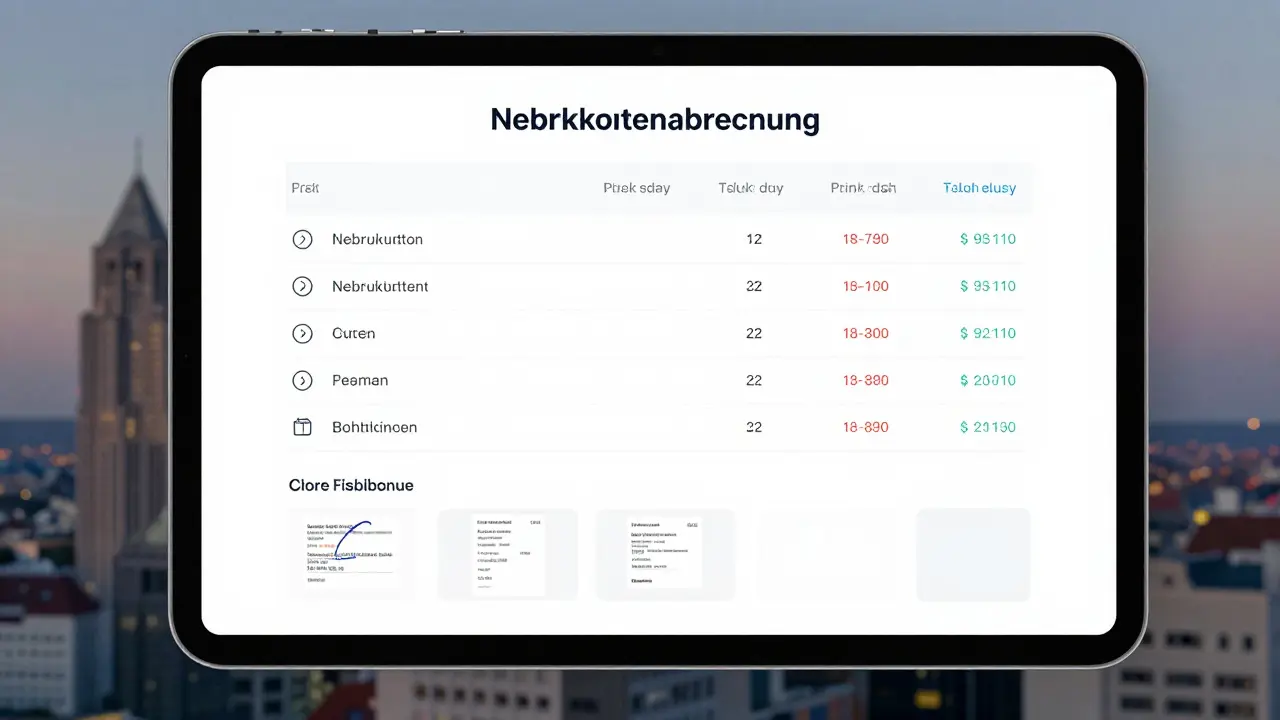Screen dimensions: 1280x720
Task: Expand the Pesman row
Action: pos(302,380)
